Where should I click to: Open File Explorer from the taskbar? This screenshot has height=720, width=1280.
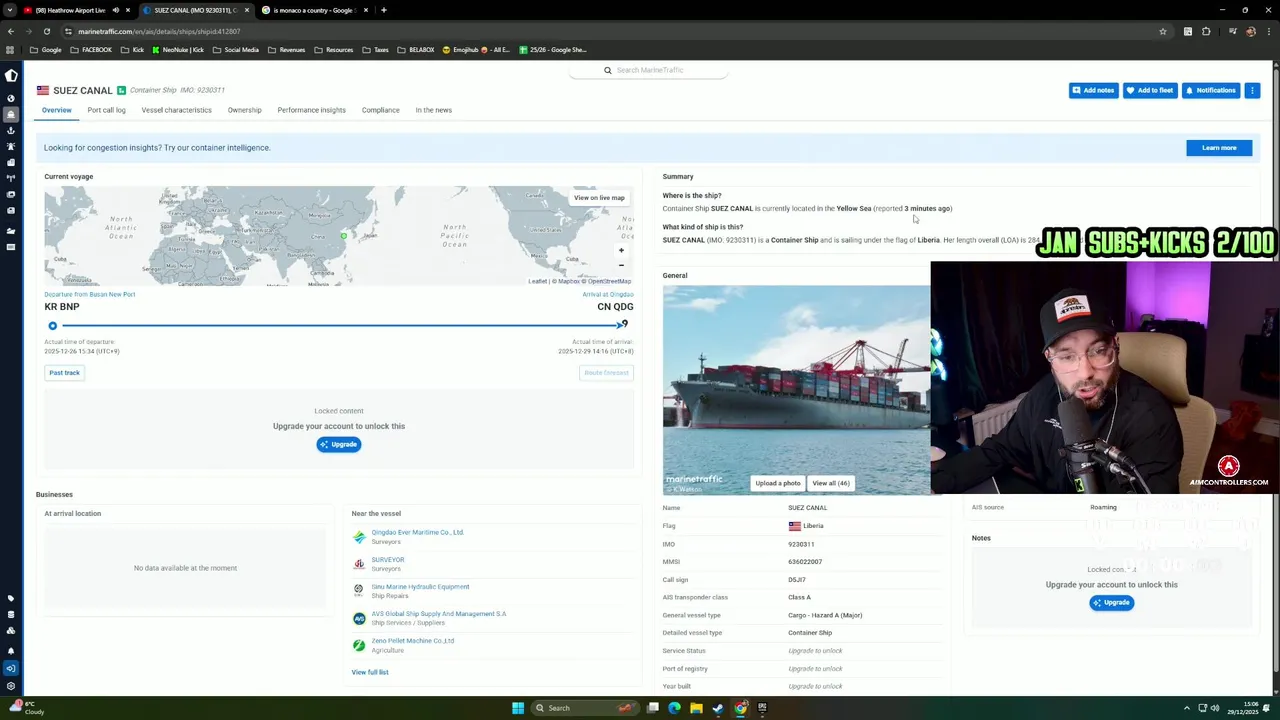coord(697,708)
